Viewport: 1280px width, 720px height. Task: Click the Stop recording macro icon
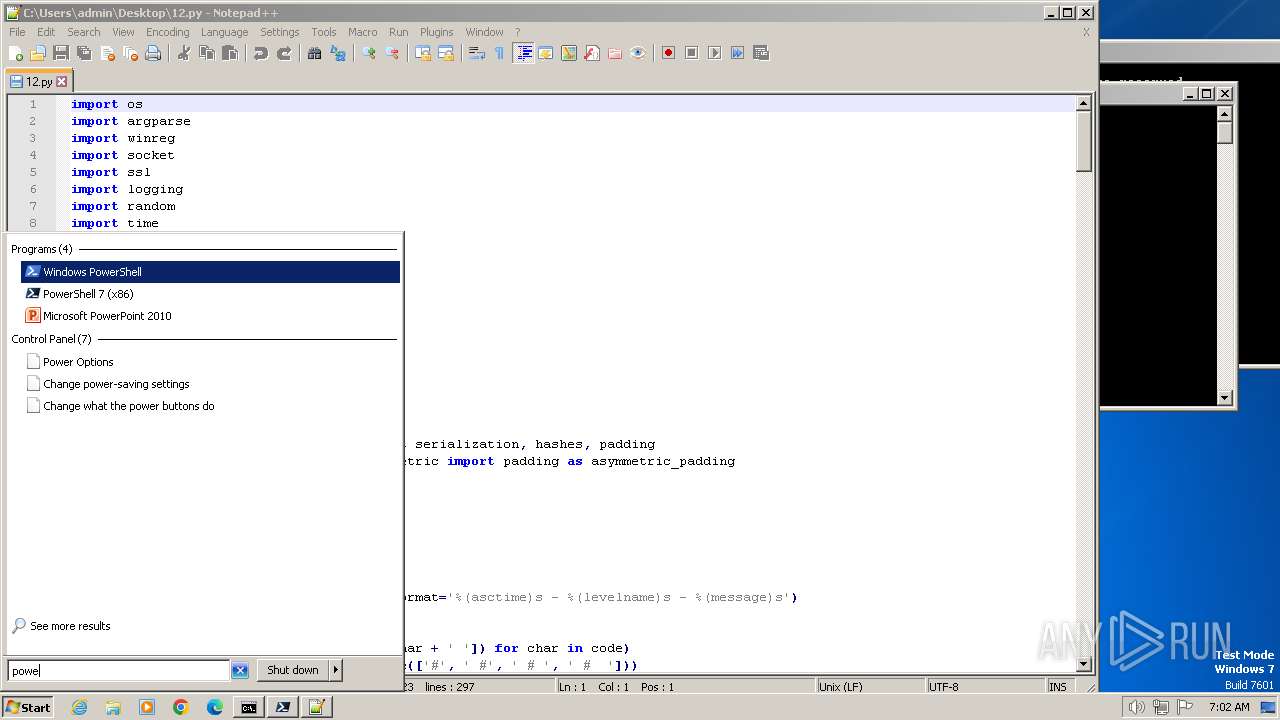[x=691, y=53]
